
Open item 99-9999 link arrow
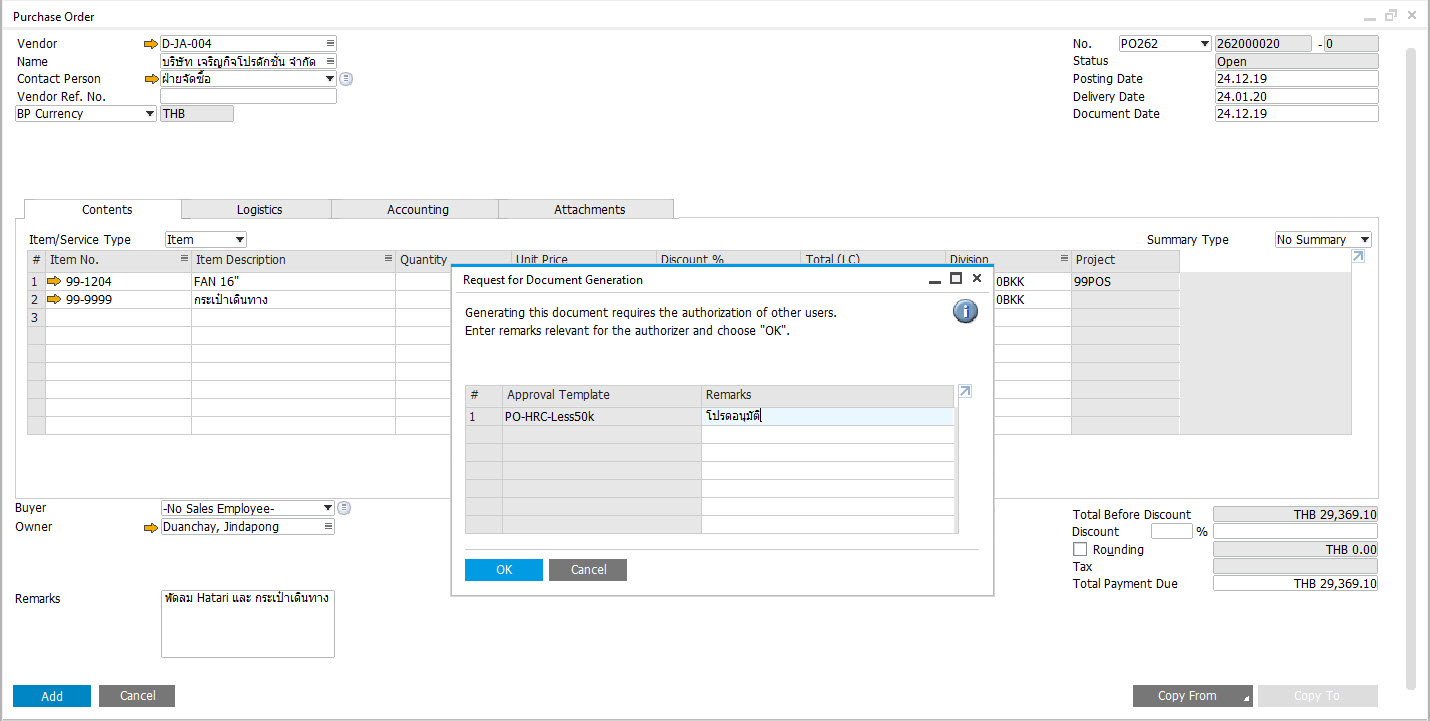click(x=54, y=300)
